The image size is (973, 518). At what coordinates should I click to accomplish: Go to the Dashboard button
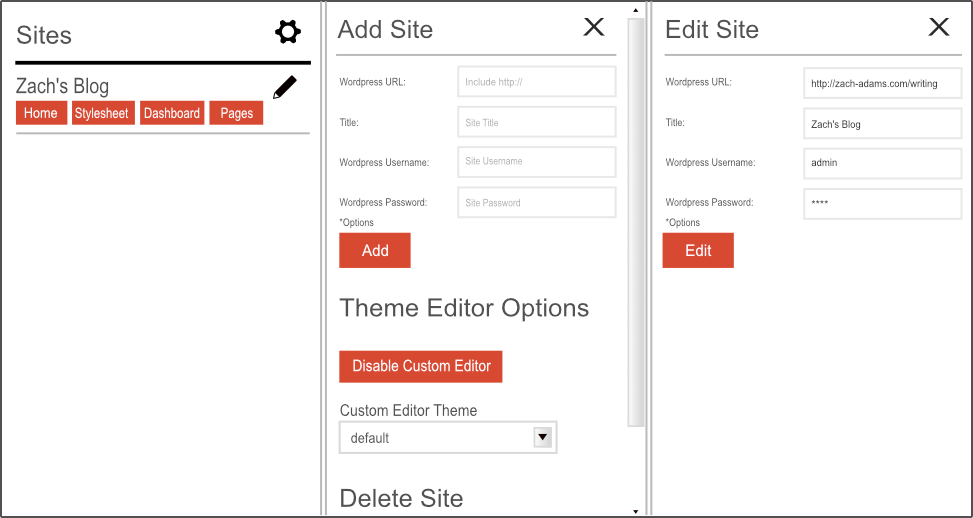coord(172,113)
